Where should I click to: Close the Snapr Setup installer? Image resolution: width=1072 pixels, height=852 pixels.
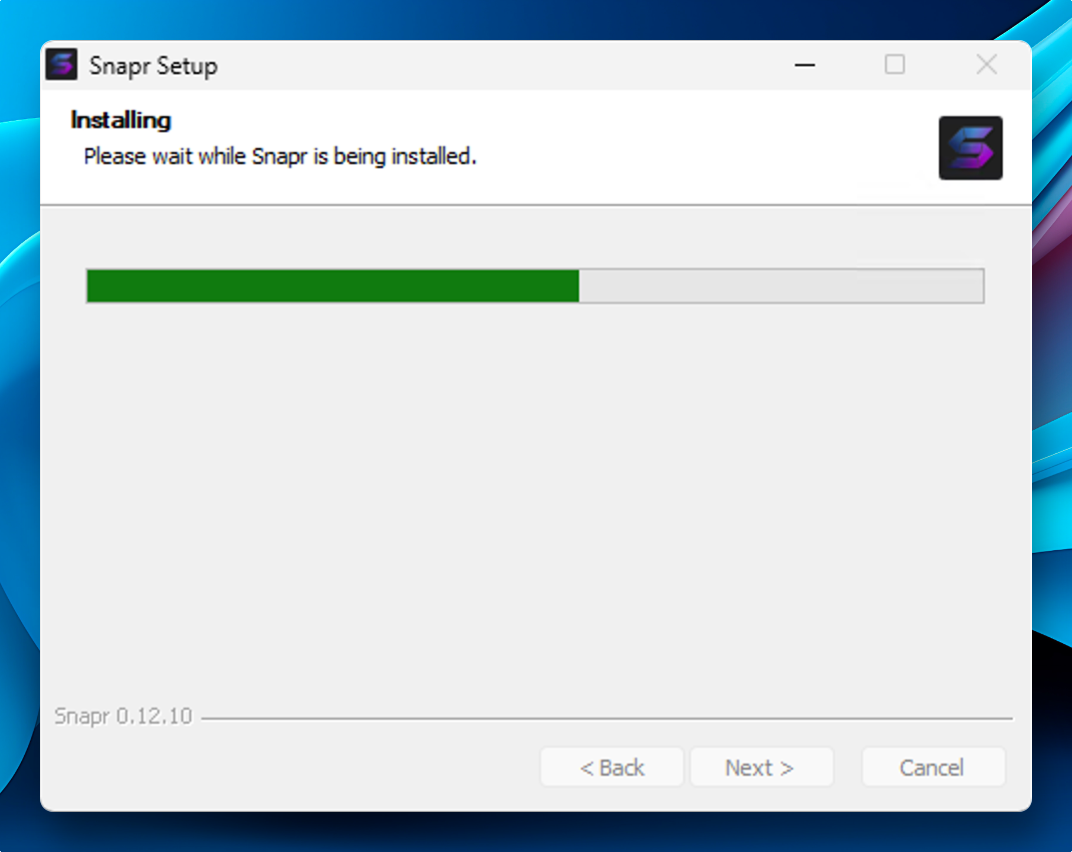tap(986, 64)
